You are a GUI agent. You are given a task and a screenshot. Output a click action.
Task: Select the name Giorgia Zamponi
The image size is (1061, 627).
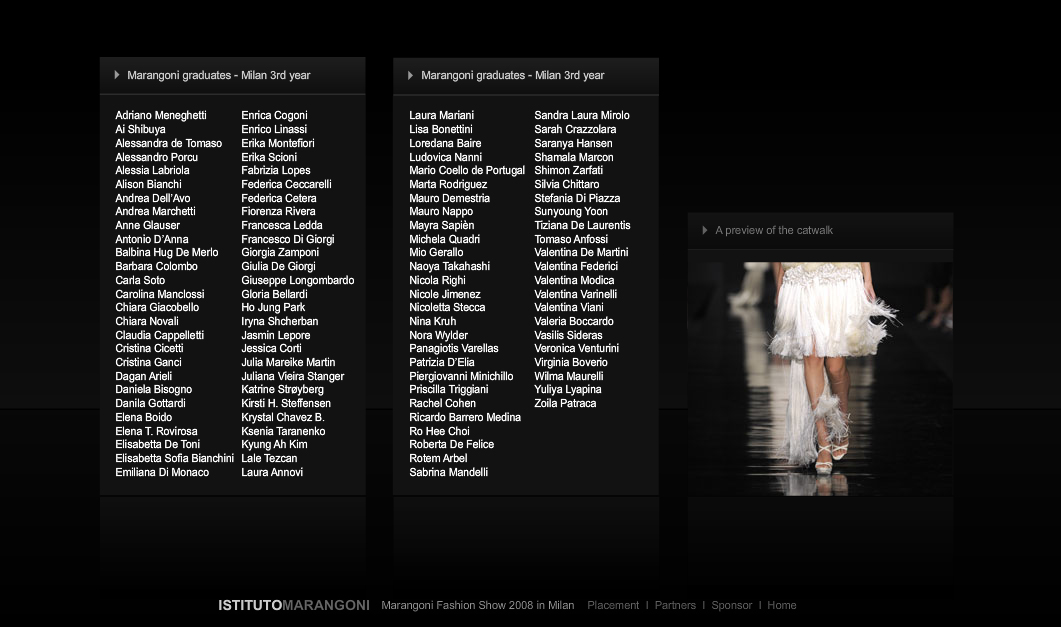coord(279,252)
